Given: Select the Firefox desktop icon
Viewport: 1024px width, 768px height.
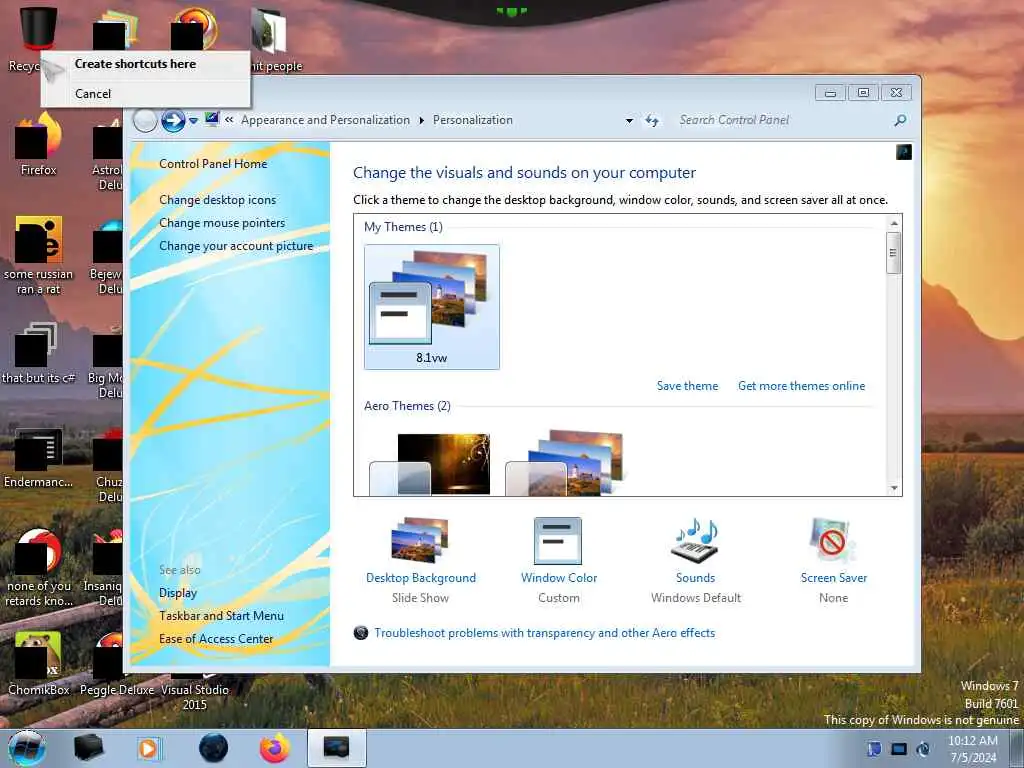Looking at the screenshot, I should tap(39, 144).
